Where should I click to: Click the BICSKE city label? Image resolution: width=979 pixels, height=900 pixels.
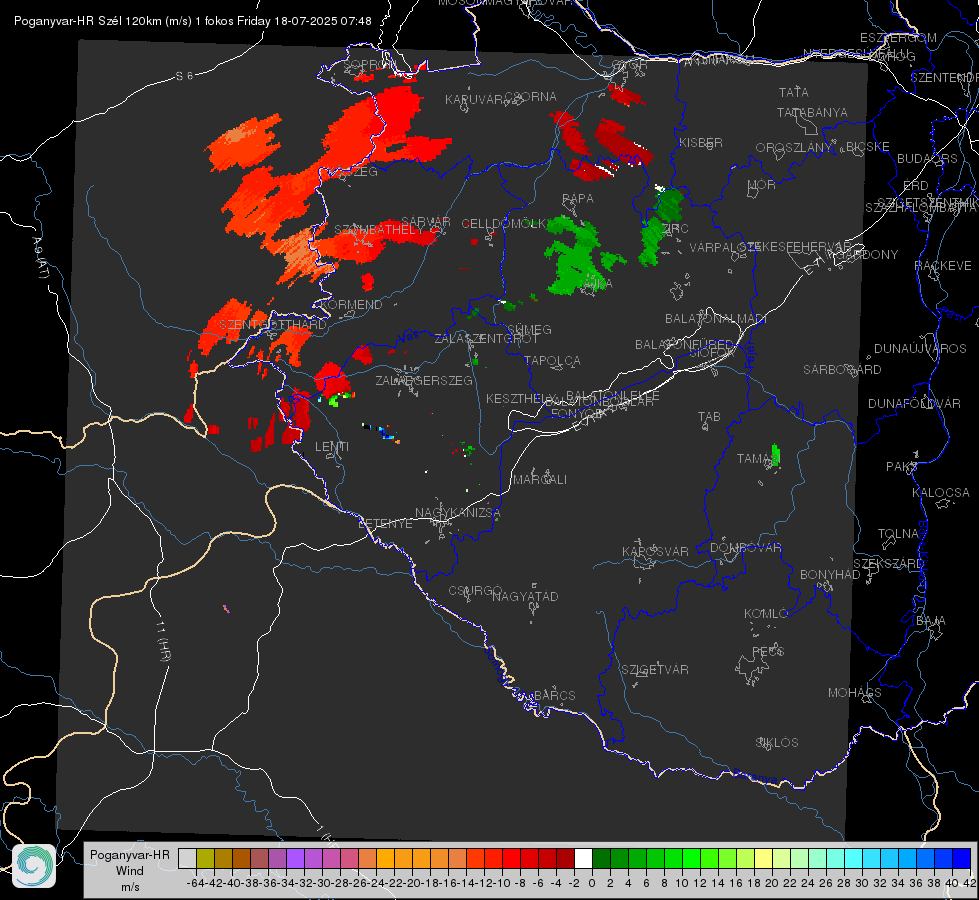[867, 147]
